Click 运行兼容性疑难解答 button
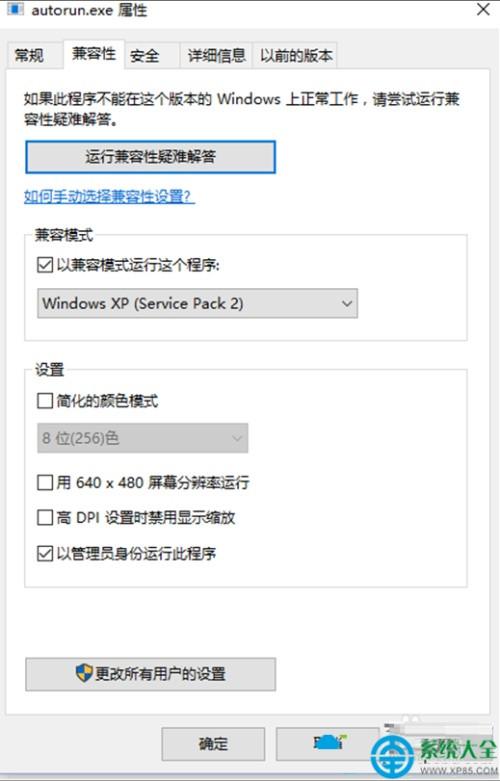Screen dimensions: 500x781 pos(150,157)
